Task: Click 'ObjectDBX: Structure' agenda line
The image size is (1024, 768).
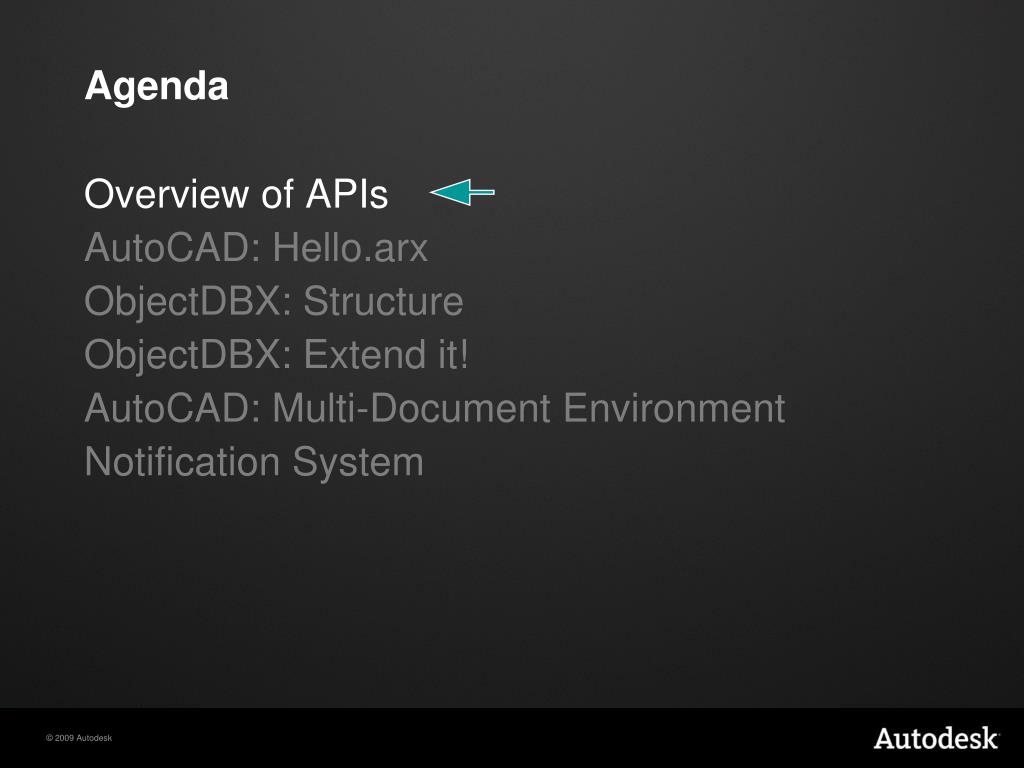Action: [x=274, y=302]
